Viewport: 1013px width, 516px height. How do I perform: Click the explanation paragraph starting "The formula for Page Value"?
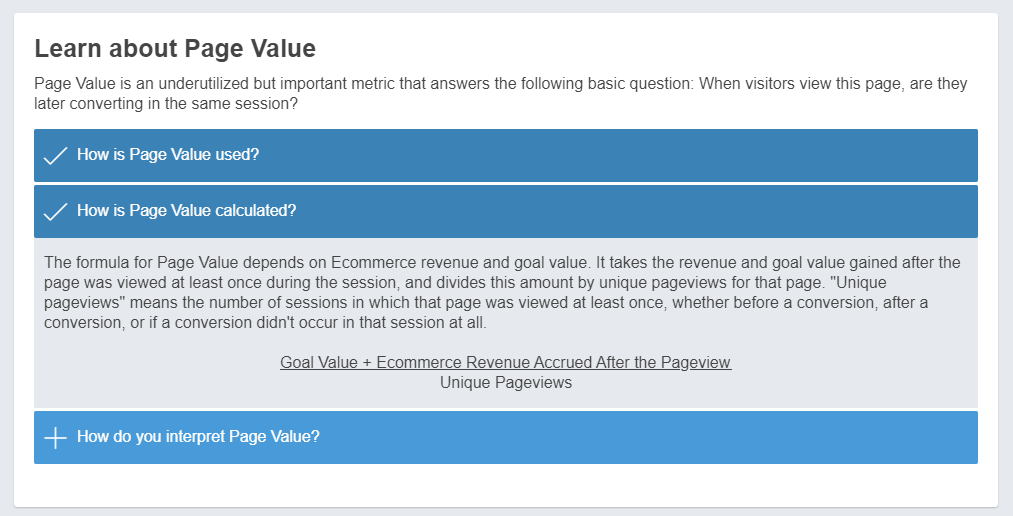click(x=502, y=293)
